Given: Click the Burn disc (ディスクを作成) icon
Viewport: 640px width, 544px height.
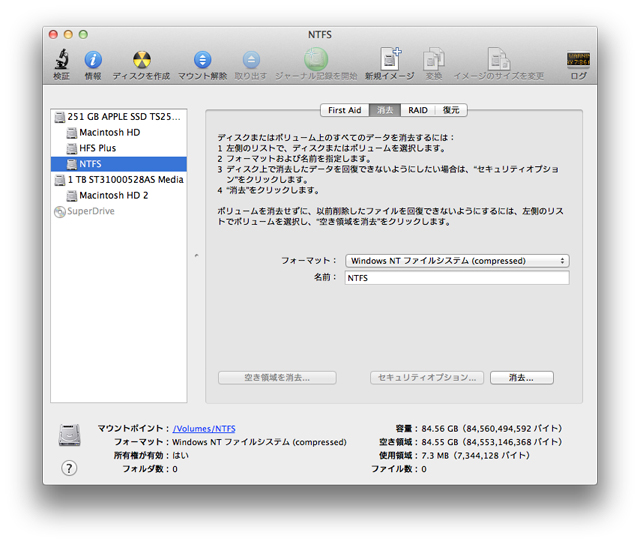Looking at the screenshot, I should [x=142, y=60].
